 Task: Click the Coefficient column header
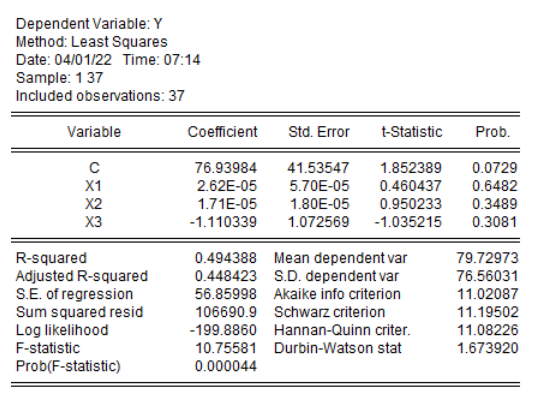point(222,132)
